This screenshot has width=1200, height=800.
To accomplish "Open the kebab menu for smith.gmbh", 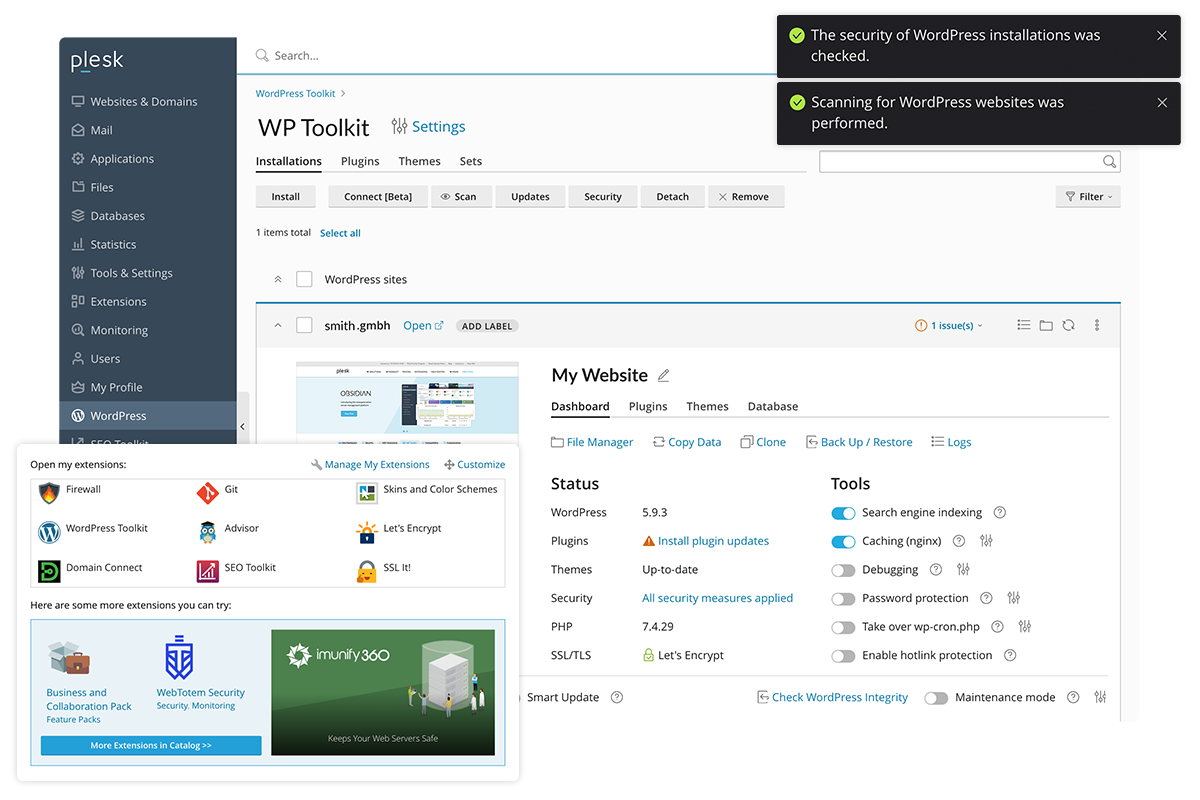I will pos(1097,325).
